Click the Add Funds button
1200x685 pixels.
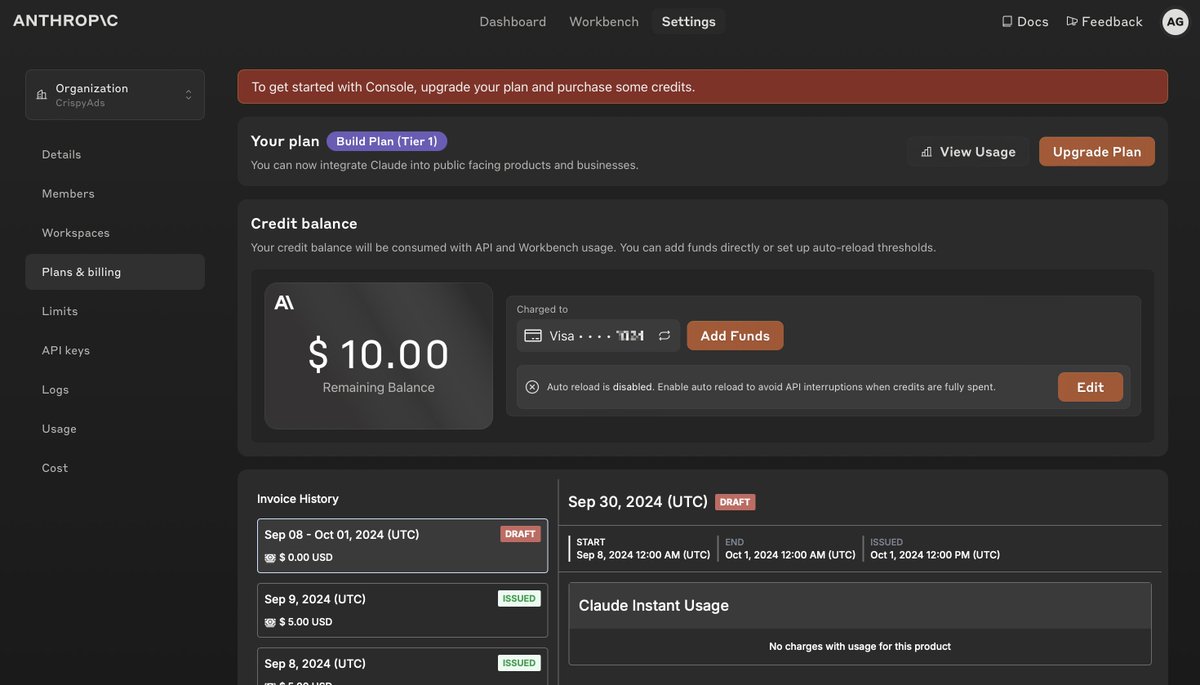(x=735, y=336)
